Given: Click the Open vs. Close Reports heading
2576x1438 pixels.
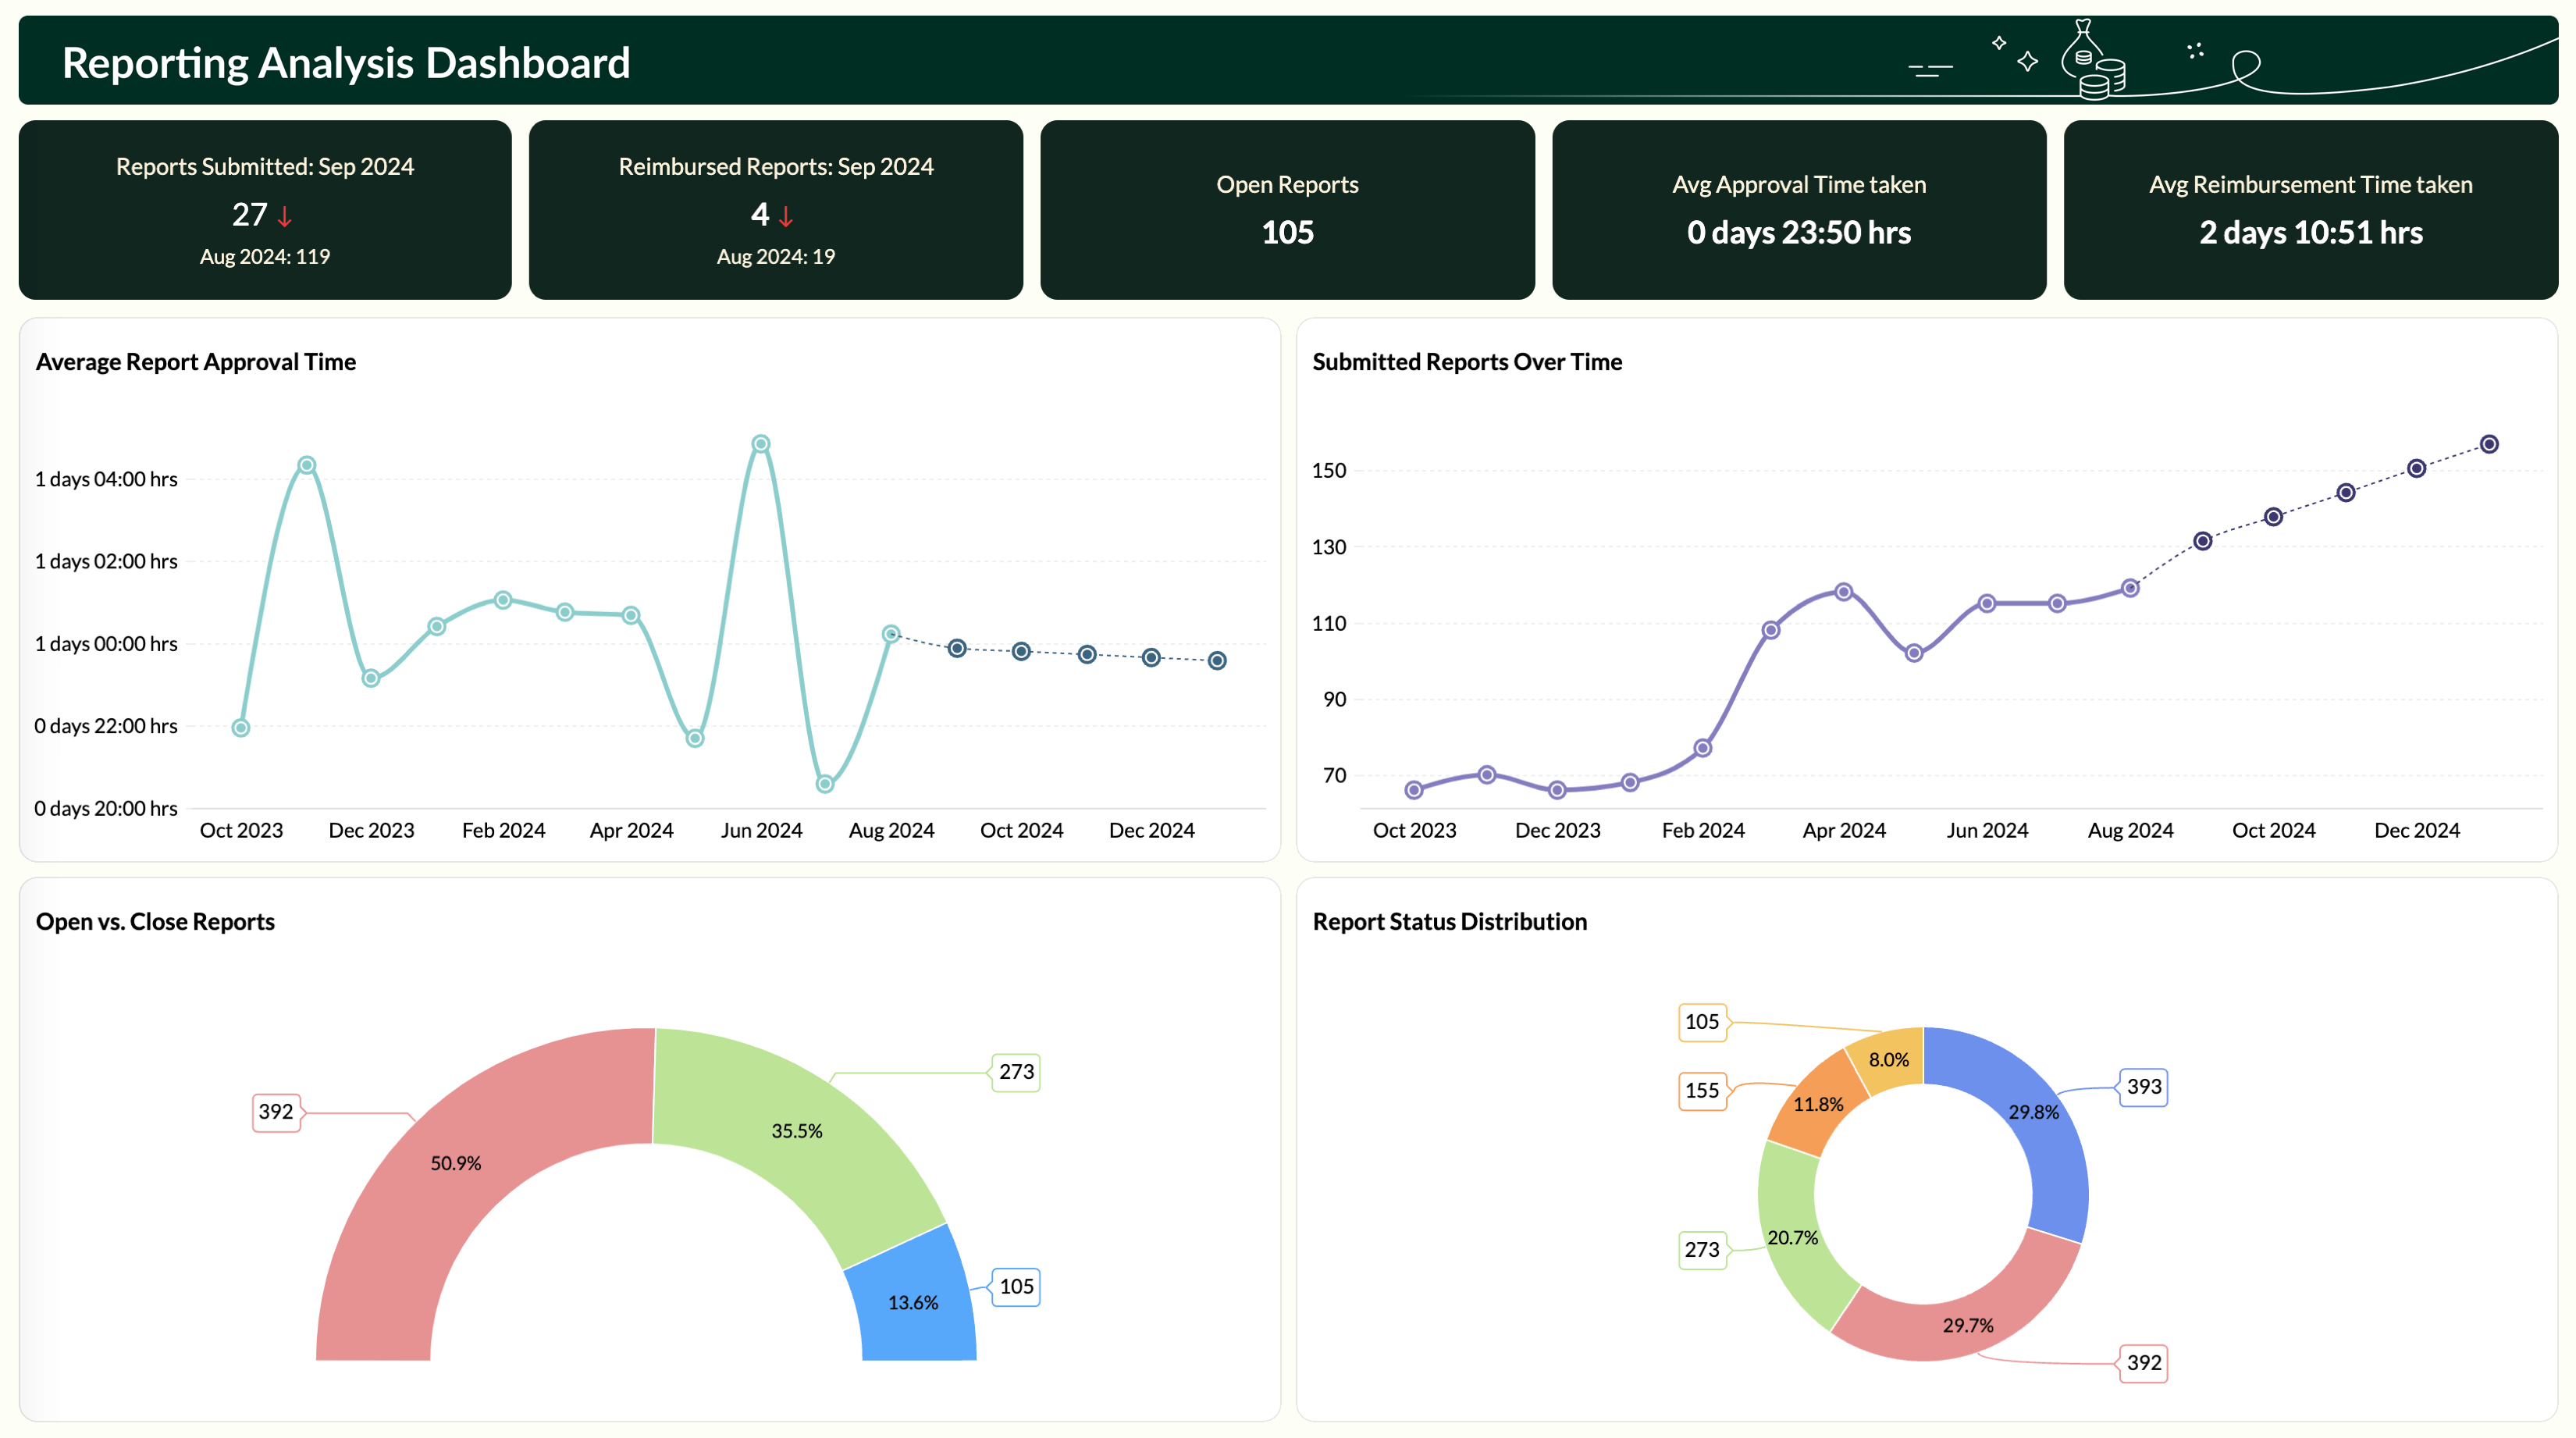Looking at the screenshot, I should coord(155,922).
